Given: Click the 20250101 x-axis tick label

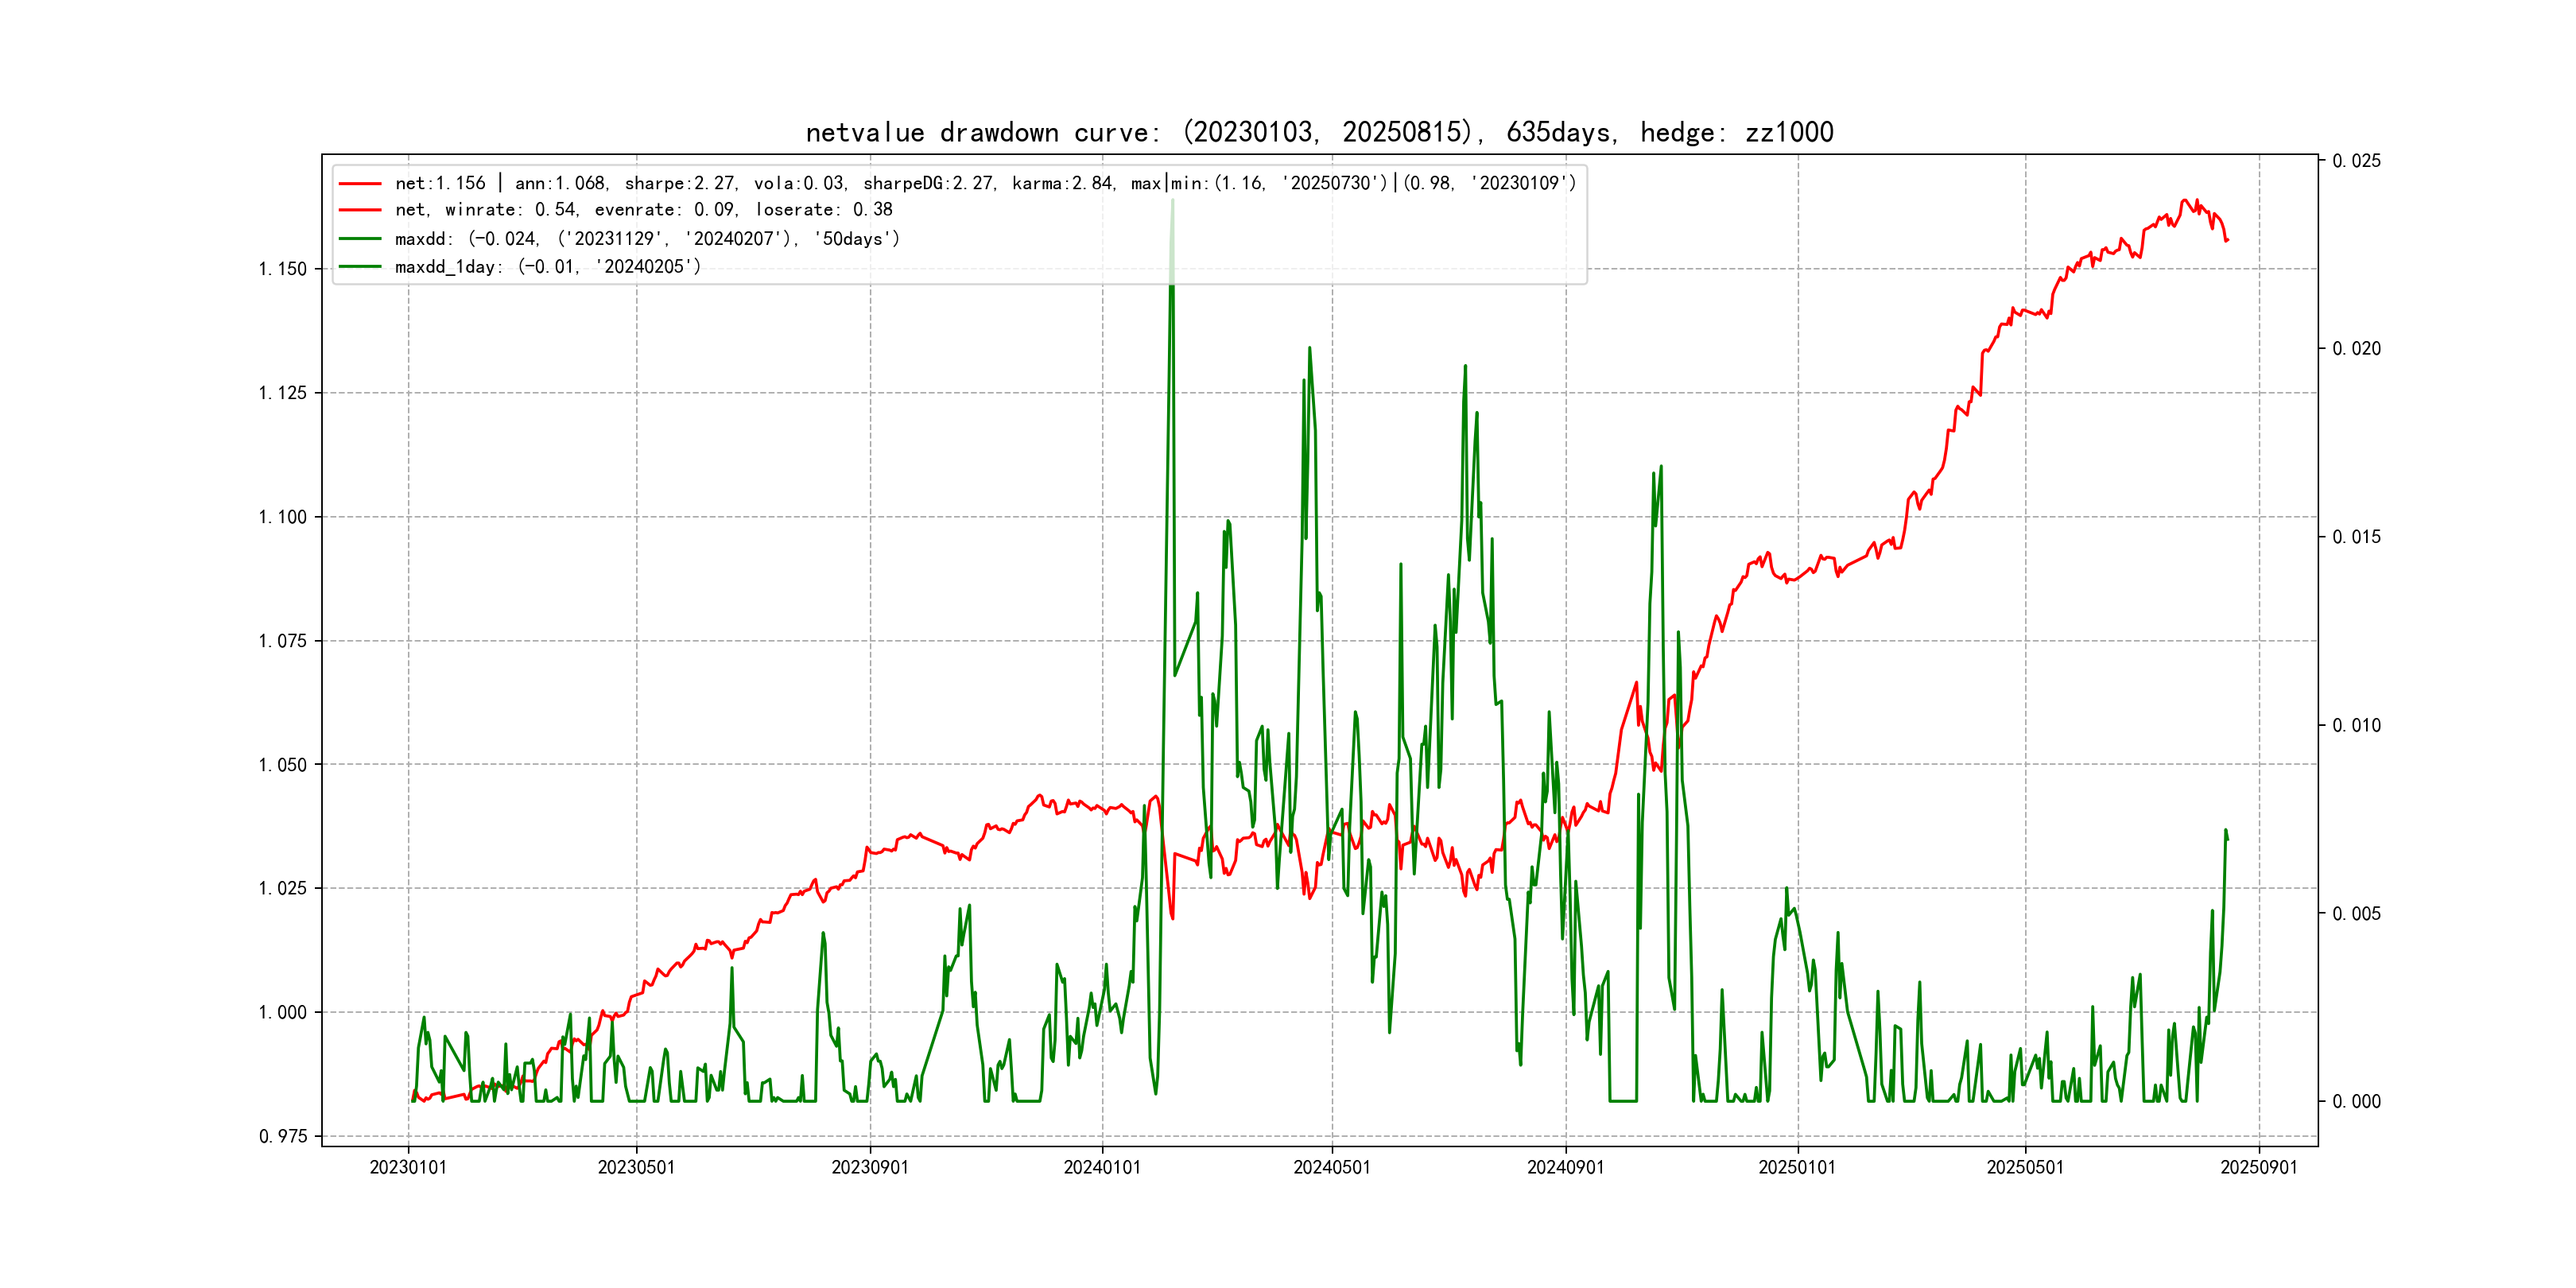Looking at the screenshot, I should coord(1797,1168).
